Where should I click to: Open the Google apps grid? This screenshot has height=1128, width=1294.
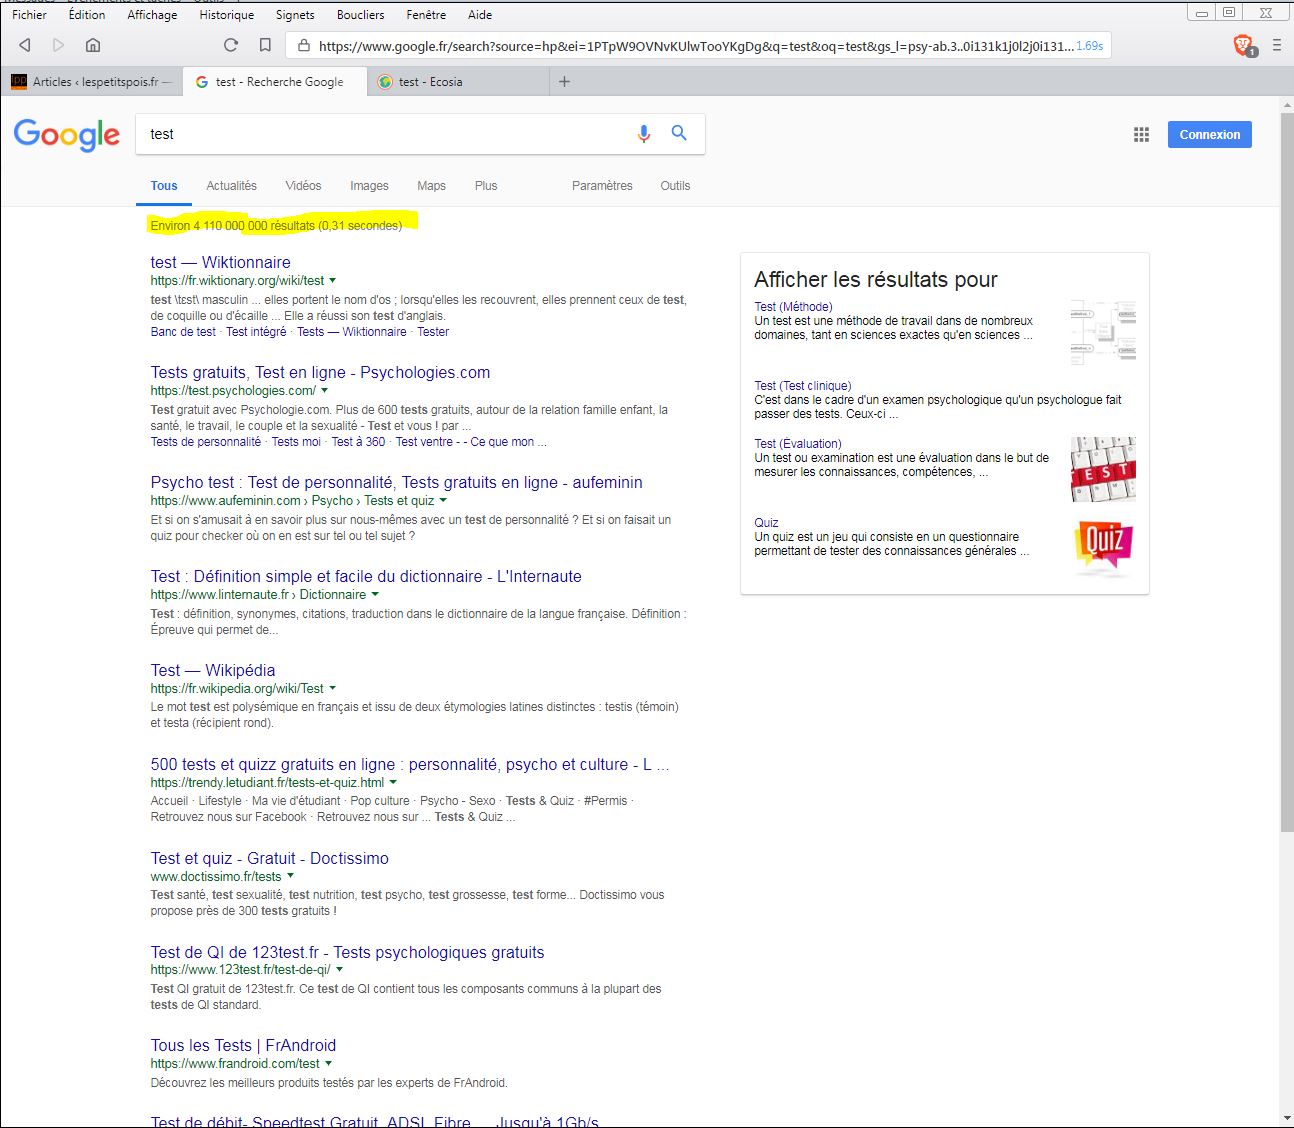(1141, 135)
